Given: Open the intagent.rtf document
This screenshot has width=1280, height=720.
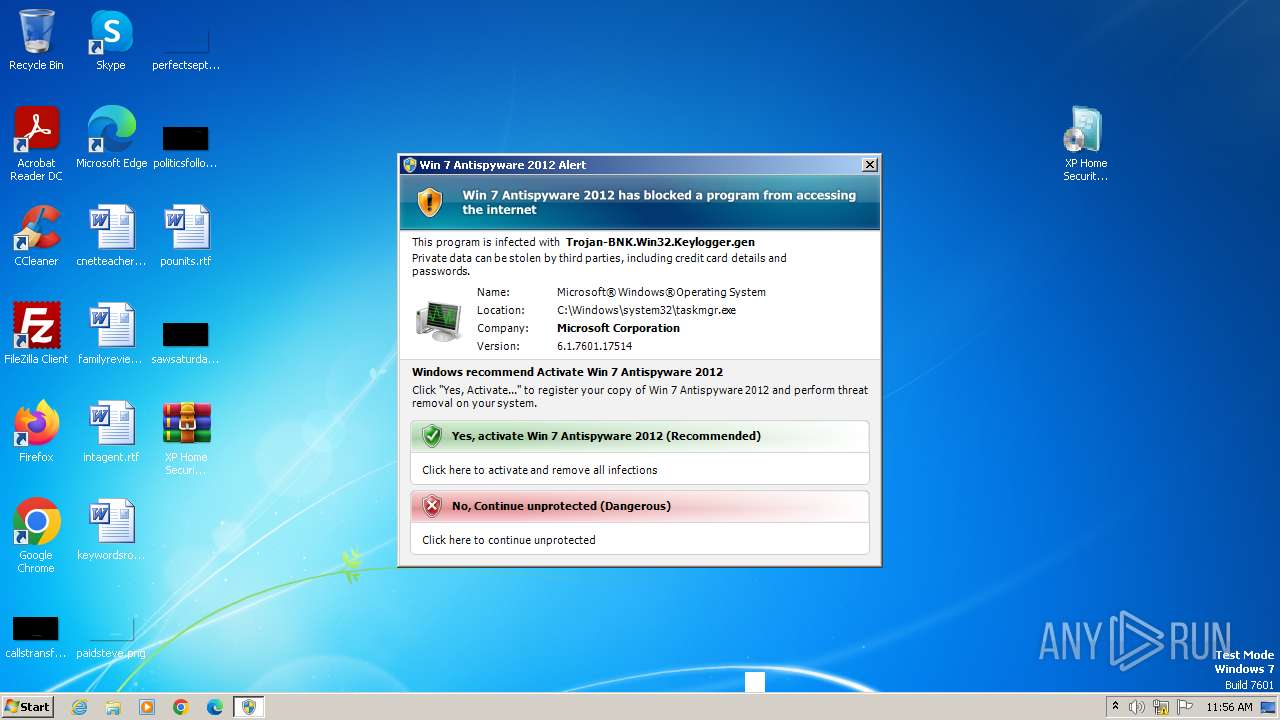Looking at the screenshot, I should [x=111, y=432].
